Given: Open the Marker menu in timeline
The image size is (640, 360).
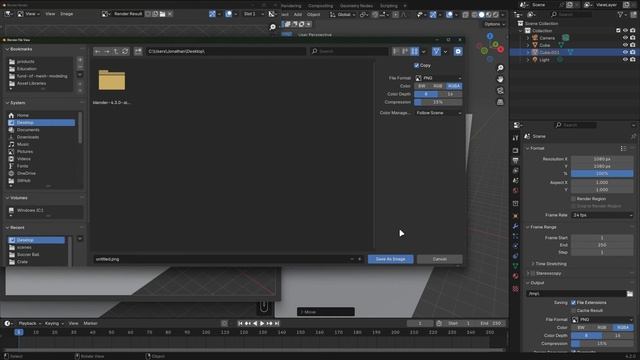Looking at the screenshot, I should (x=91, y=323).
